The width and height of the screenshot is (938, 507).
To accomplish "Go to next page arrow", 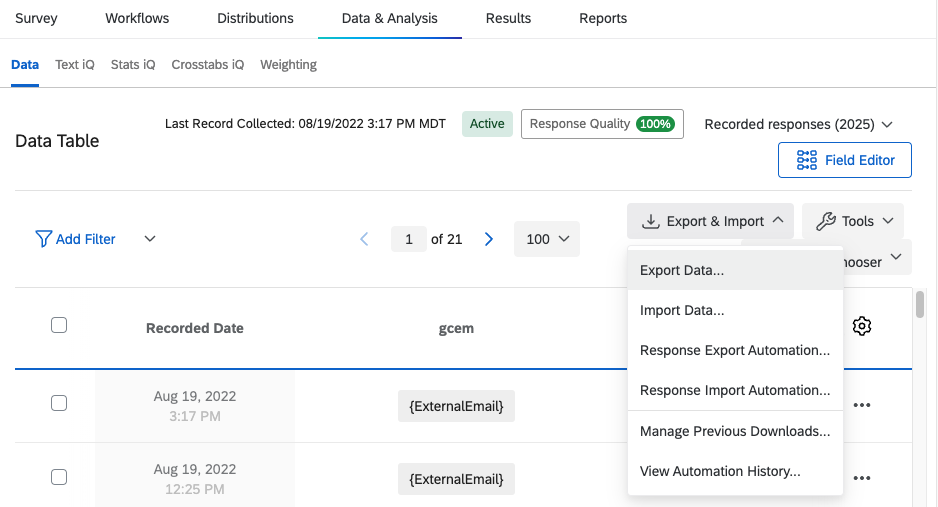I will (489, 239).
